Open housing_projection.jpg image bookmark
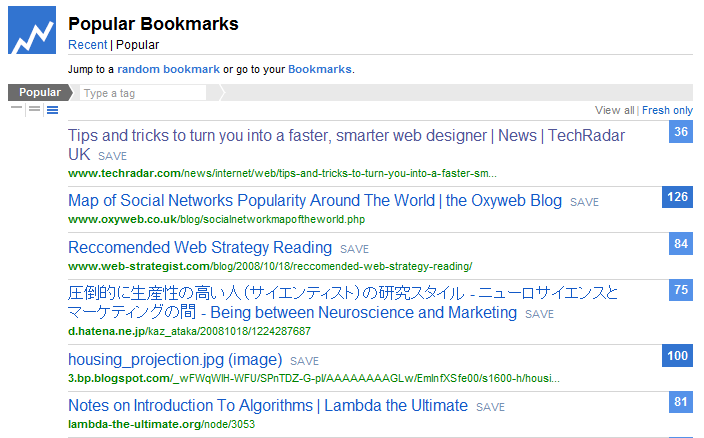The image size is (704, 438). (175, 359)
